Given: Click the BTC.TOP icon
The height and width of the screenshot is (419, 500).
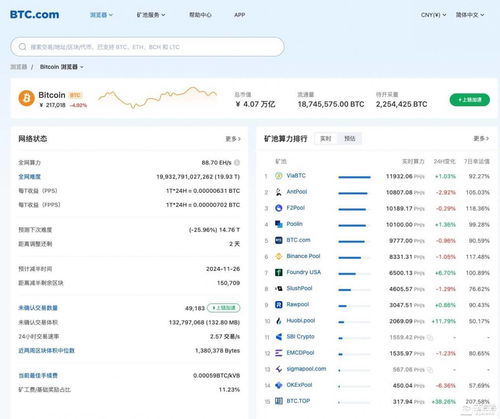Looking at the screenshot, I should click(279, 401).
